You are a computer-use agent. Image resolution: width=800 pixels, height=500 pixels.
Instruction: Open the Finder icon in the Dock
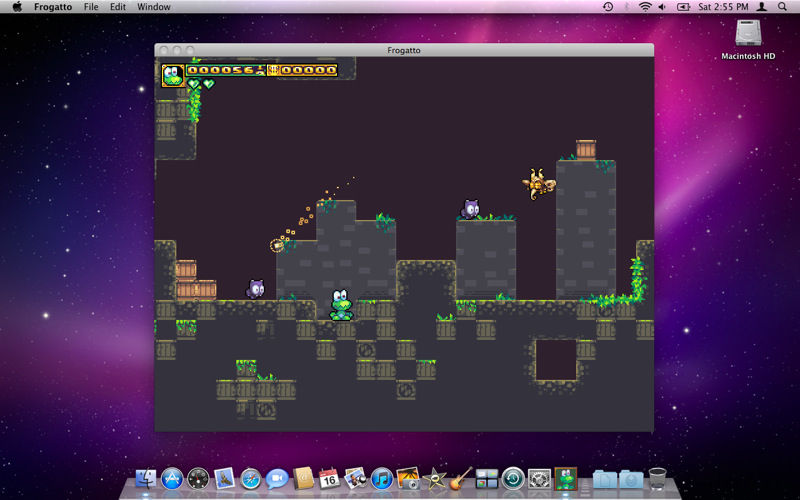click(146, 479)
